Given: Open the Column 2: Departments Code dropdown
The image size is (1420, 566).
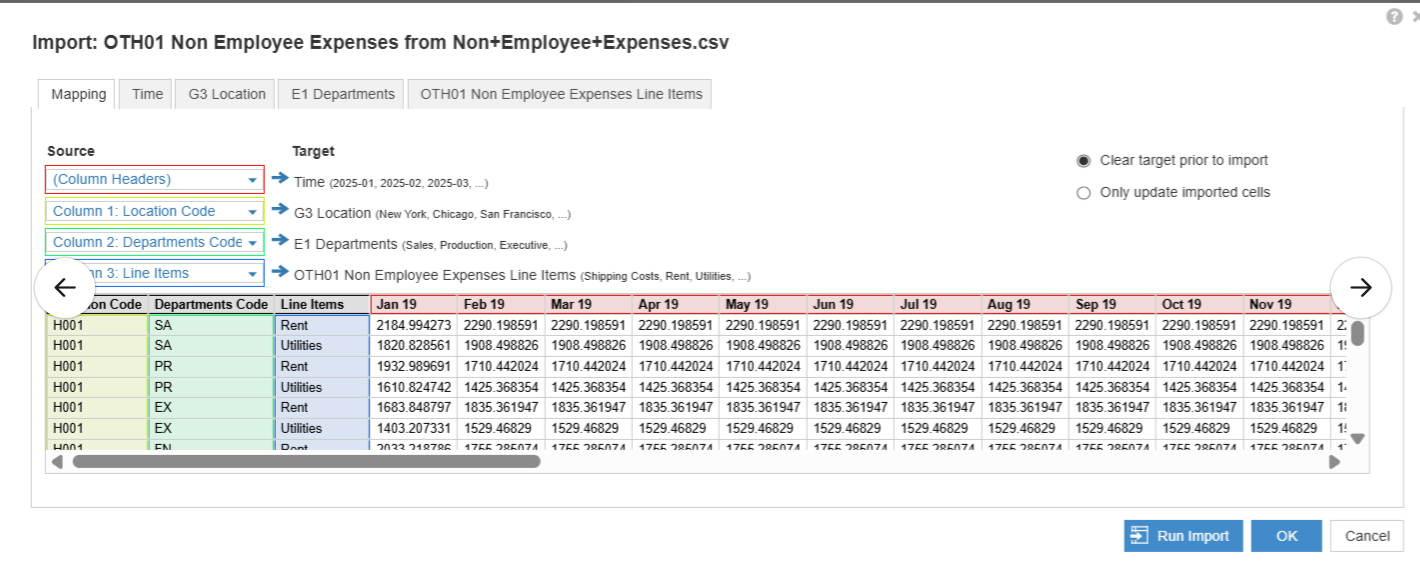Looking at the screenshot, I should coord(155,242).
